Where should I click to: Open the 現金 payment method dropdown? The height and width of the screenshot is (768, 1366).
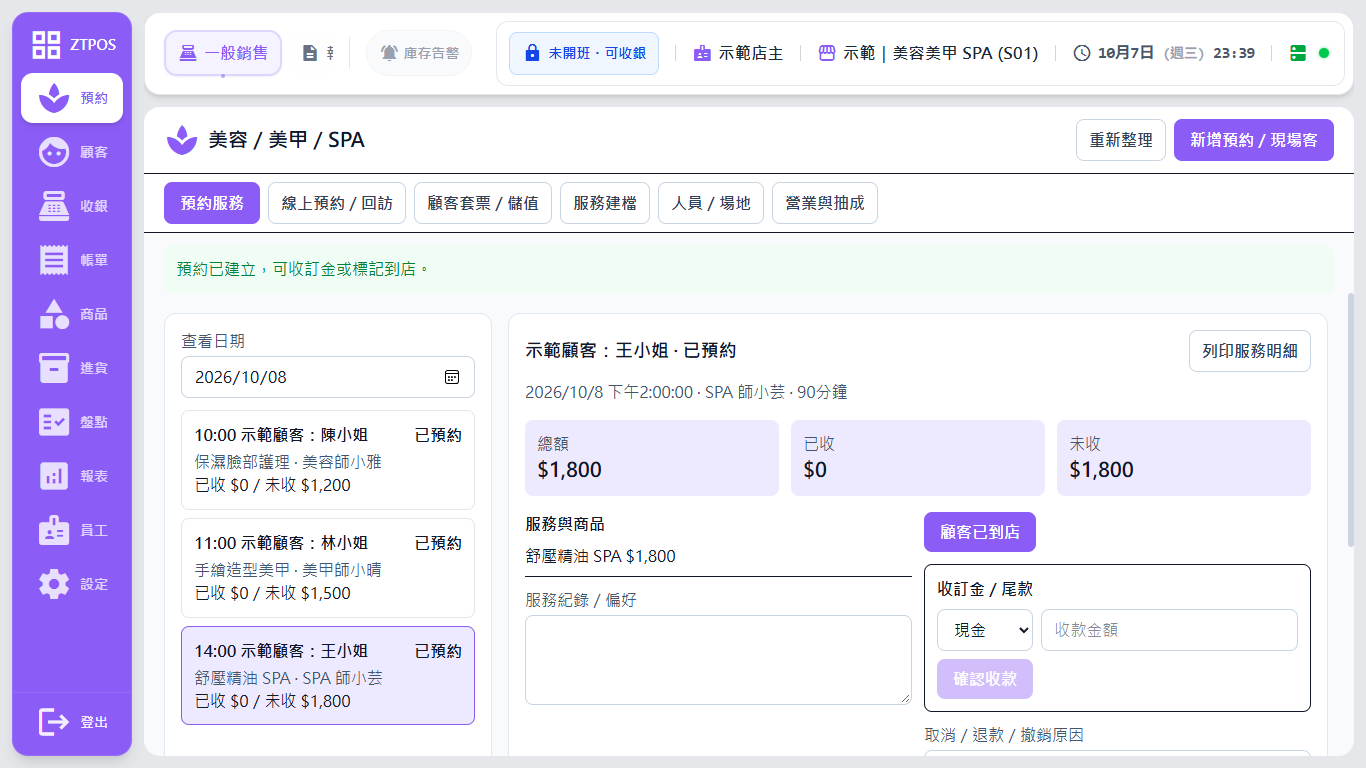pos(985,630)
